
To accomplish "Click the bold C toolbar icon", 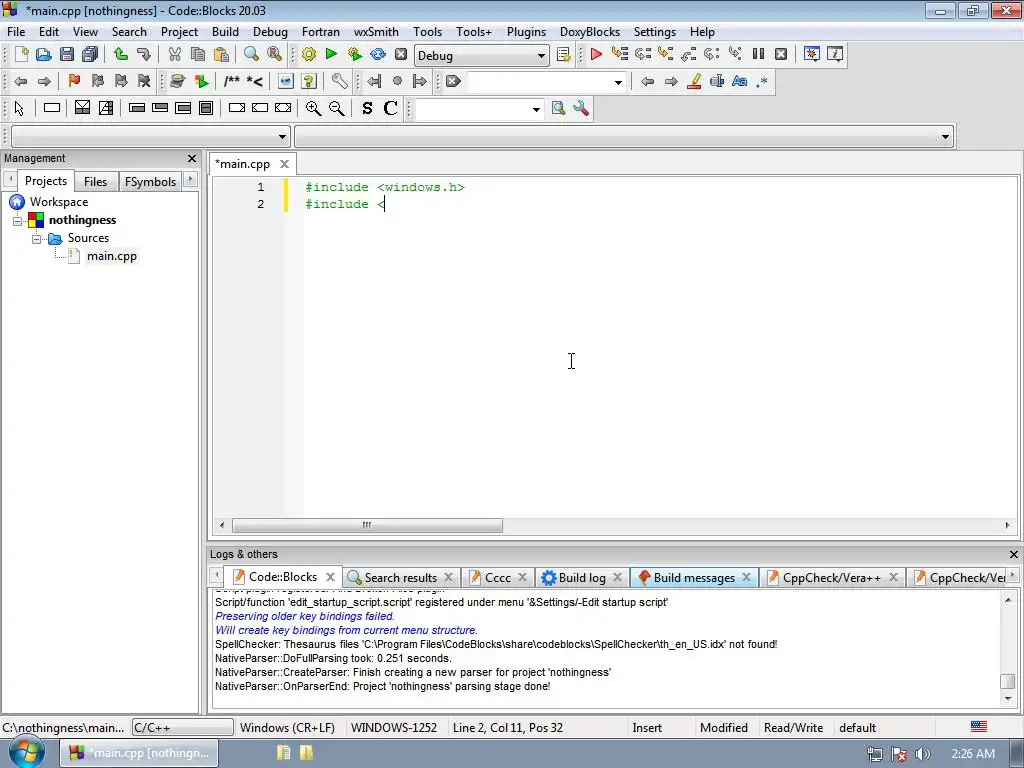I will pos(391,108).
